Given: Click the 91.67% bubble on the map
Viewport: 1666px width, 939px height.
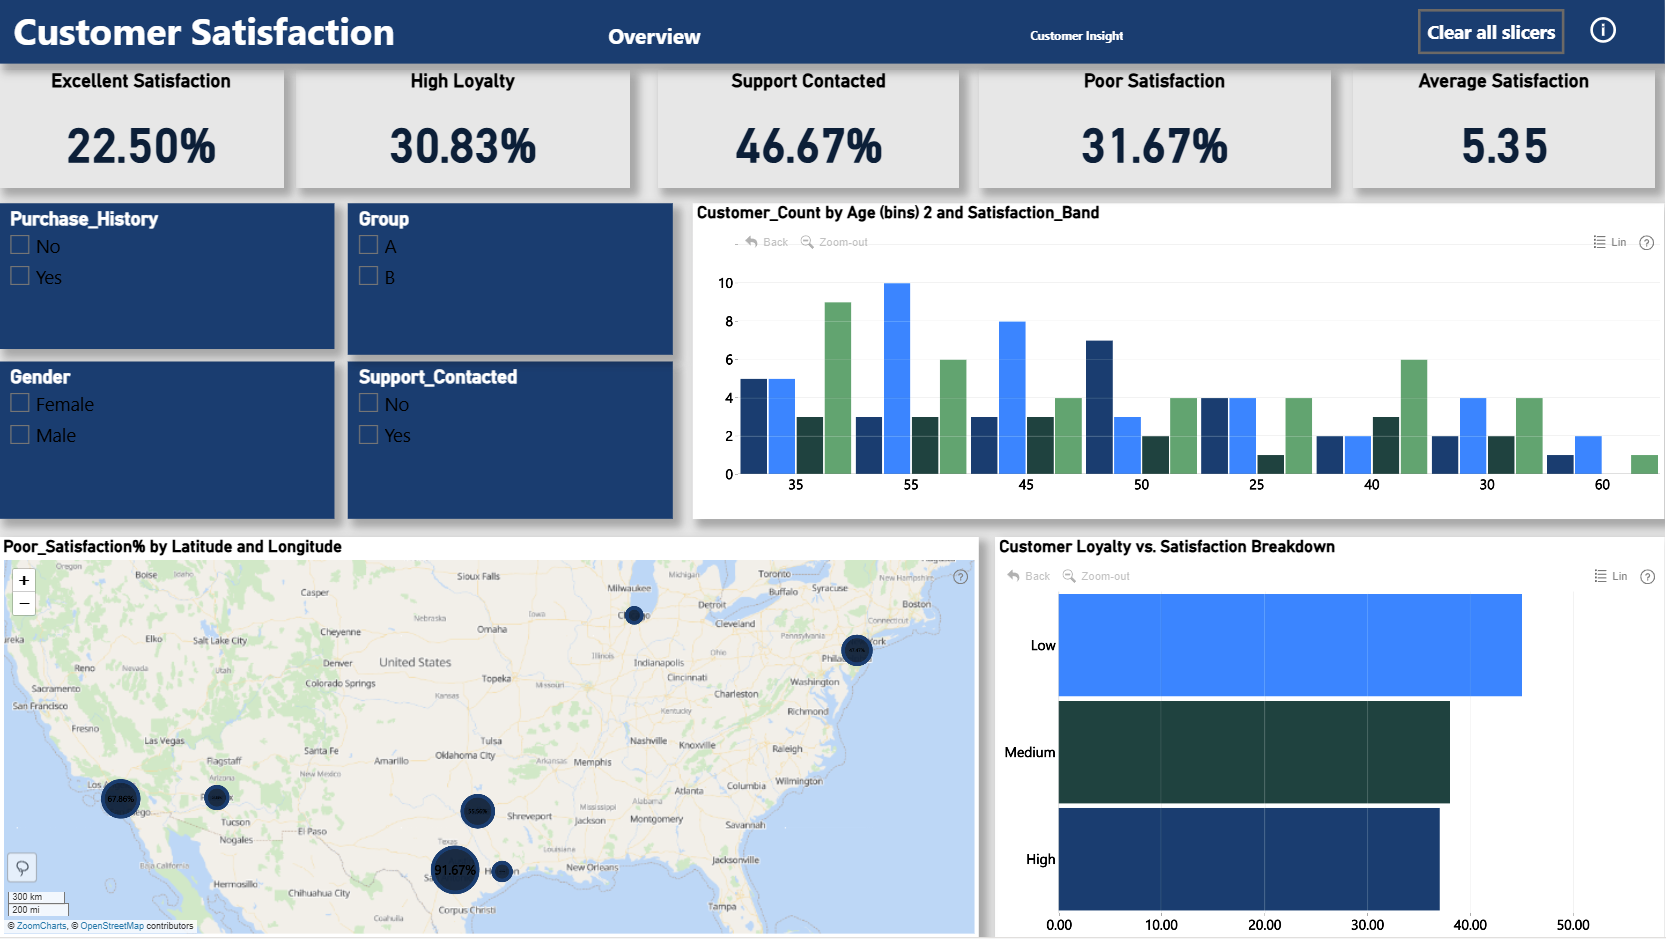Looking at the screenshot, I should [455, 870].
